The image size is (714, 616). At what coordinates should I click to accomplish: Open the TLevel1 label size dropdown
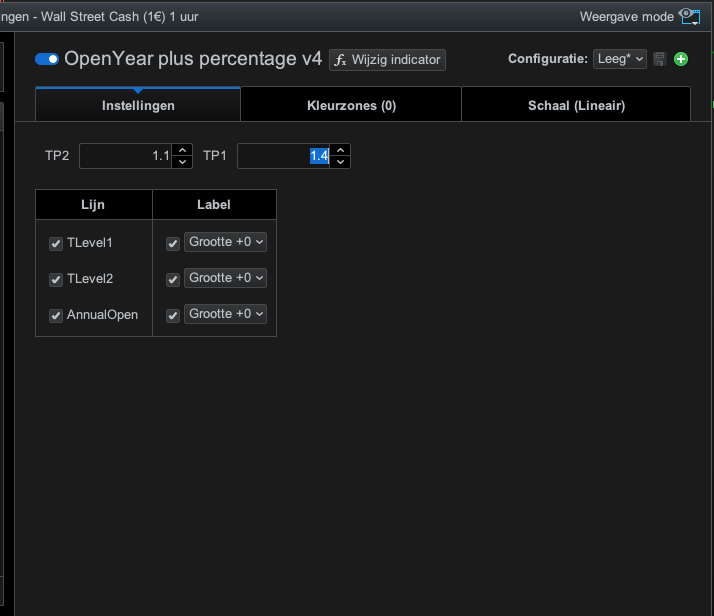coord(226,242)
